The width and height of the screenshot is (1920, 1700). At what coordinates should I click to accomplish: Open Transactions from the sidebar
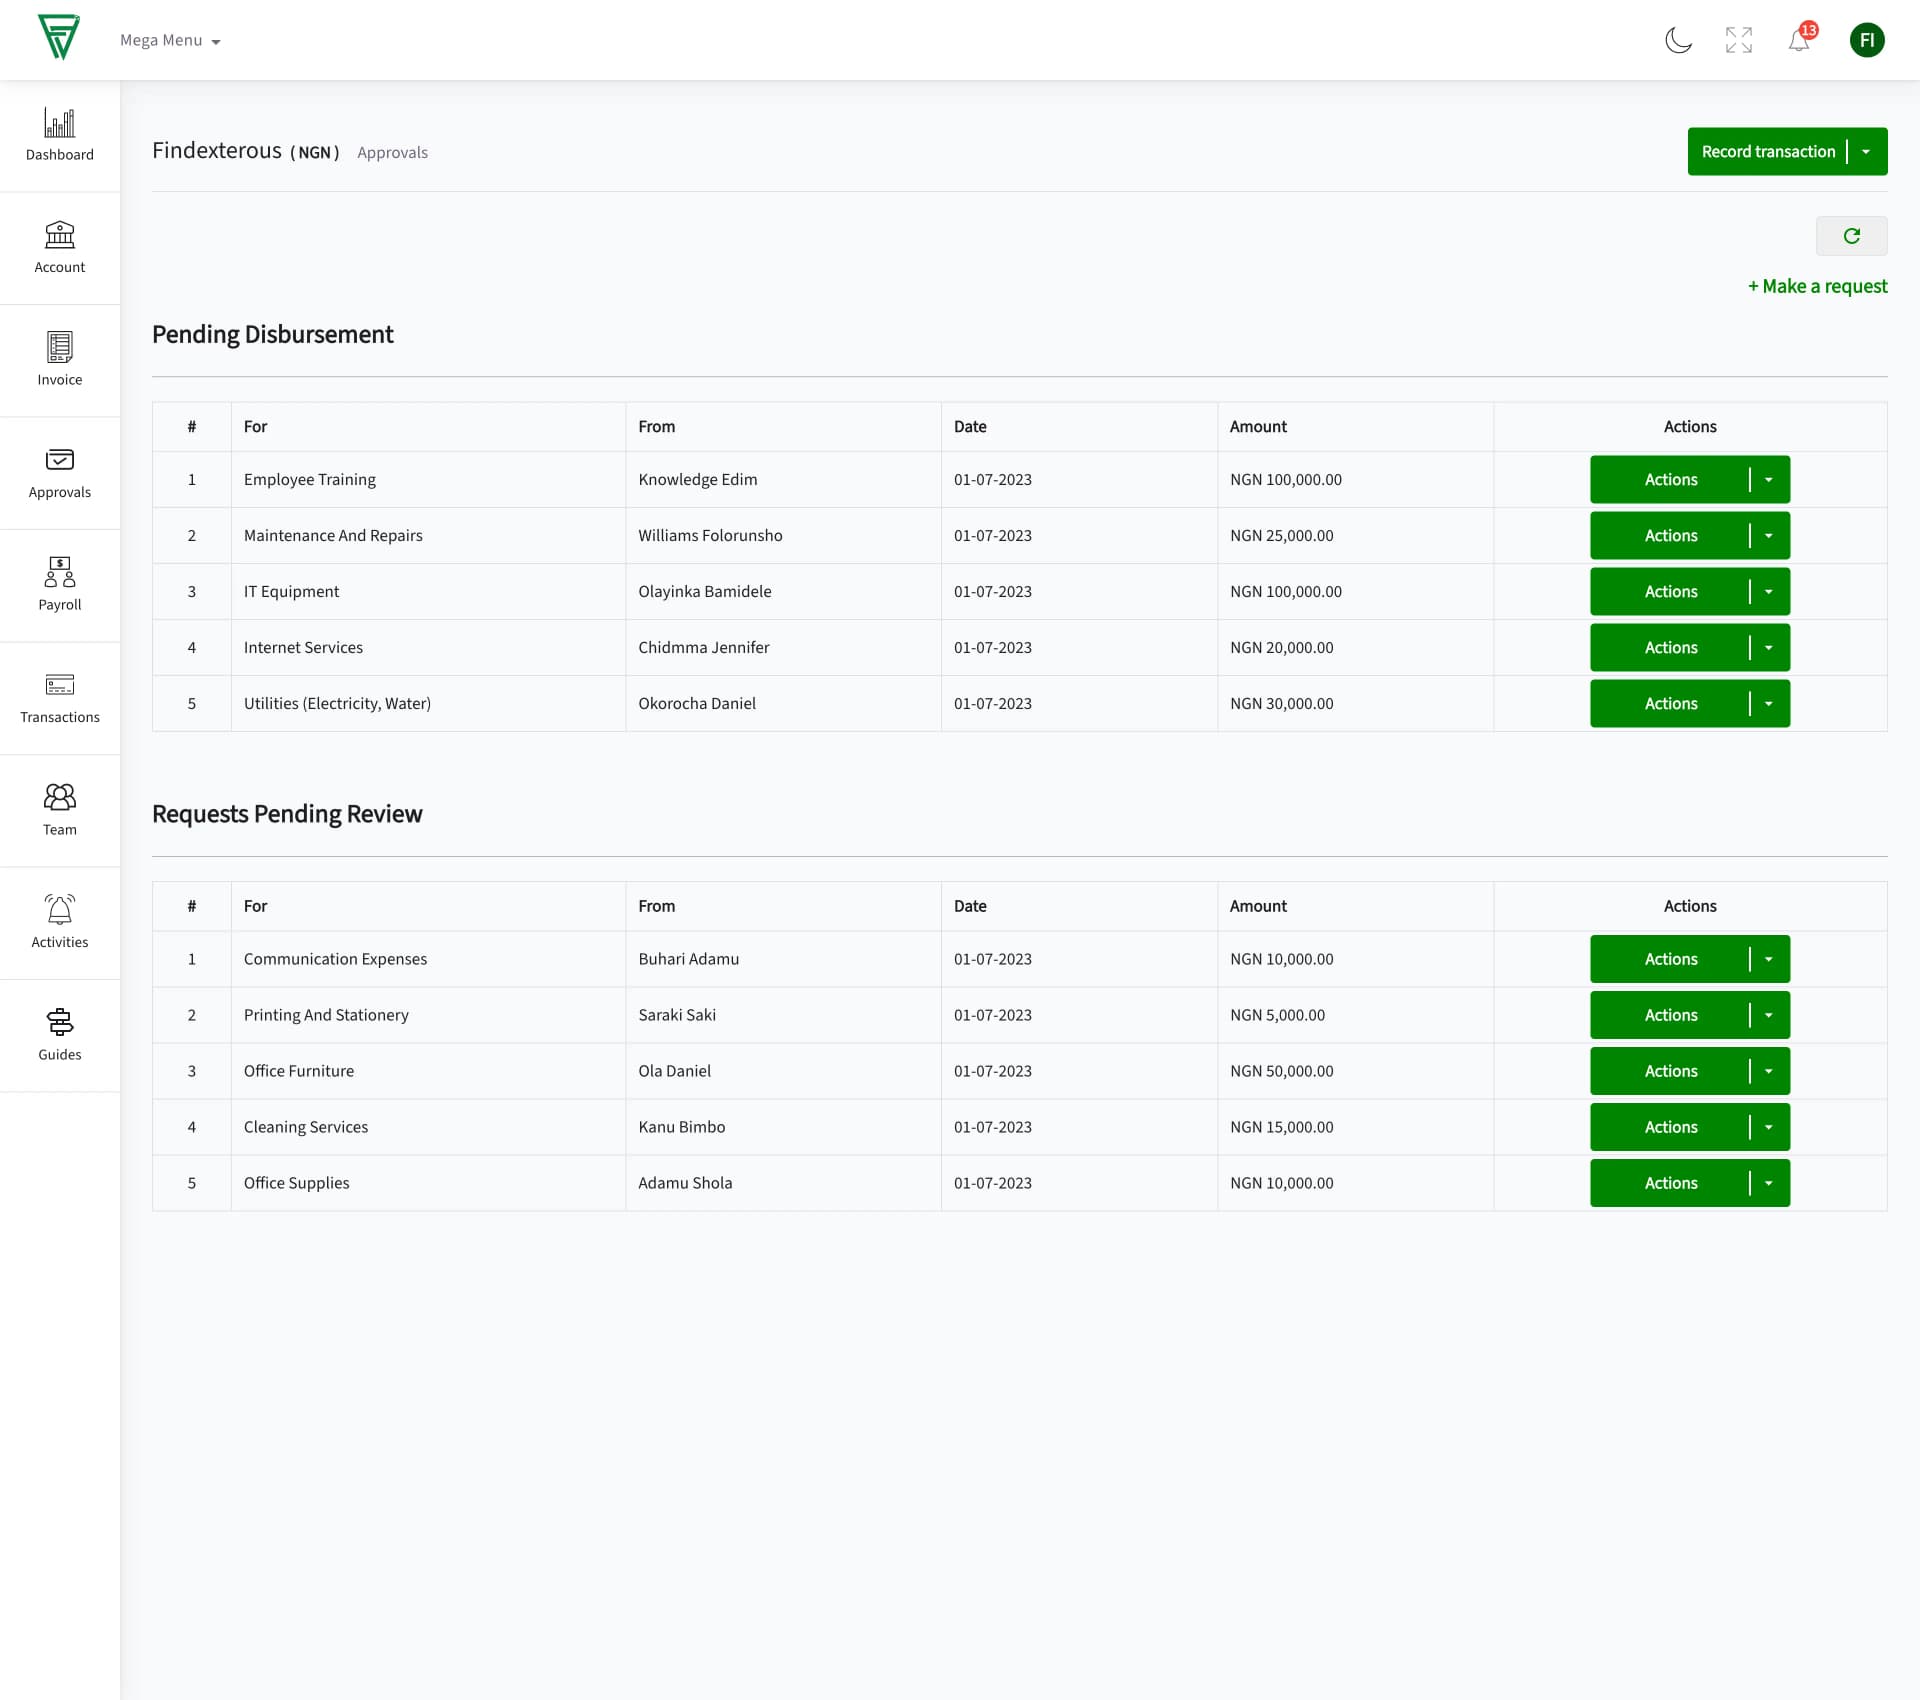pos(60,698)
